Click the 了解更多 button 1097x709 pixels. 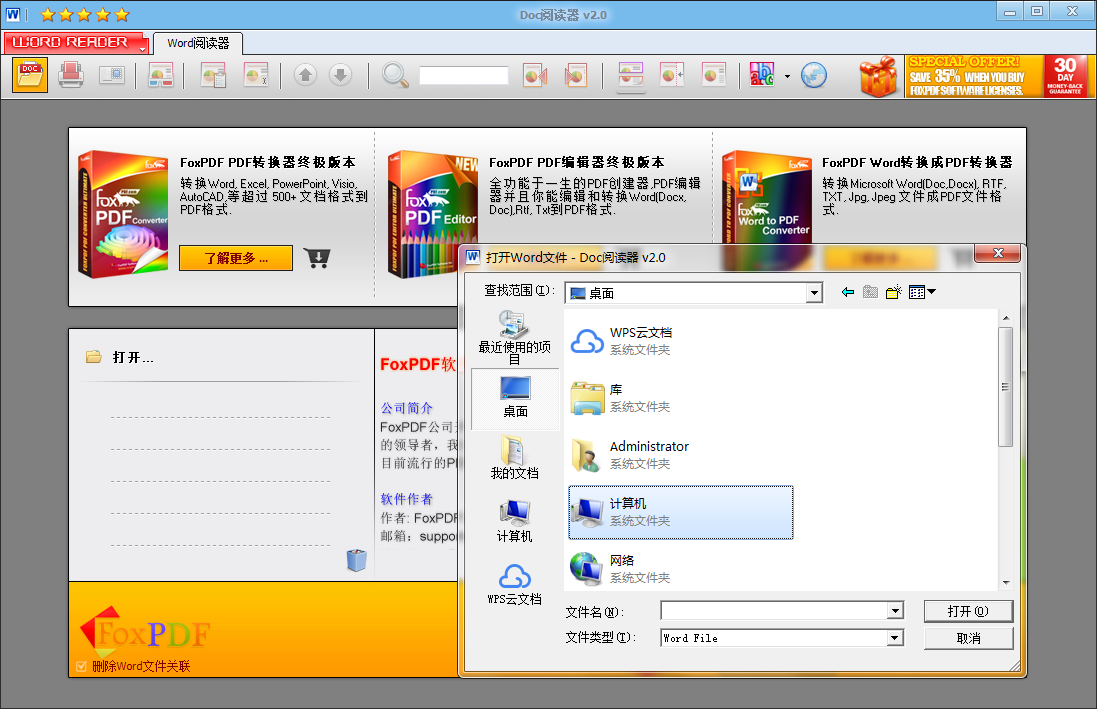click(x=236, y=258)
